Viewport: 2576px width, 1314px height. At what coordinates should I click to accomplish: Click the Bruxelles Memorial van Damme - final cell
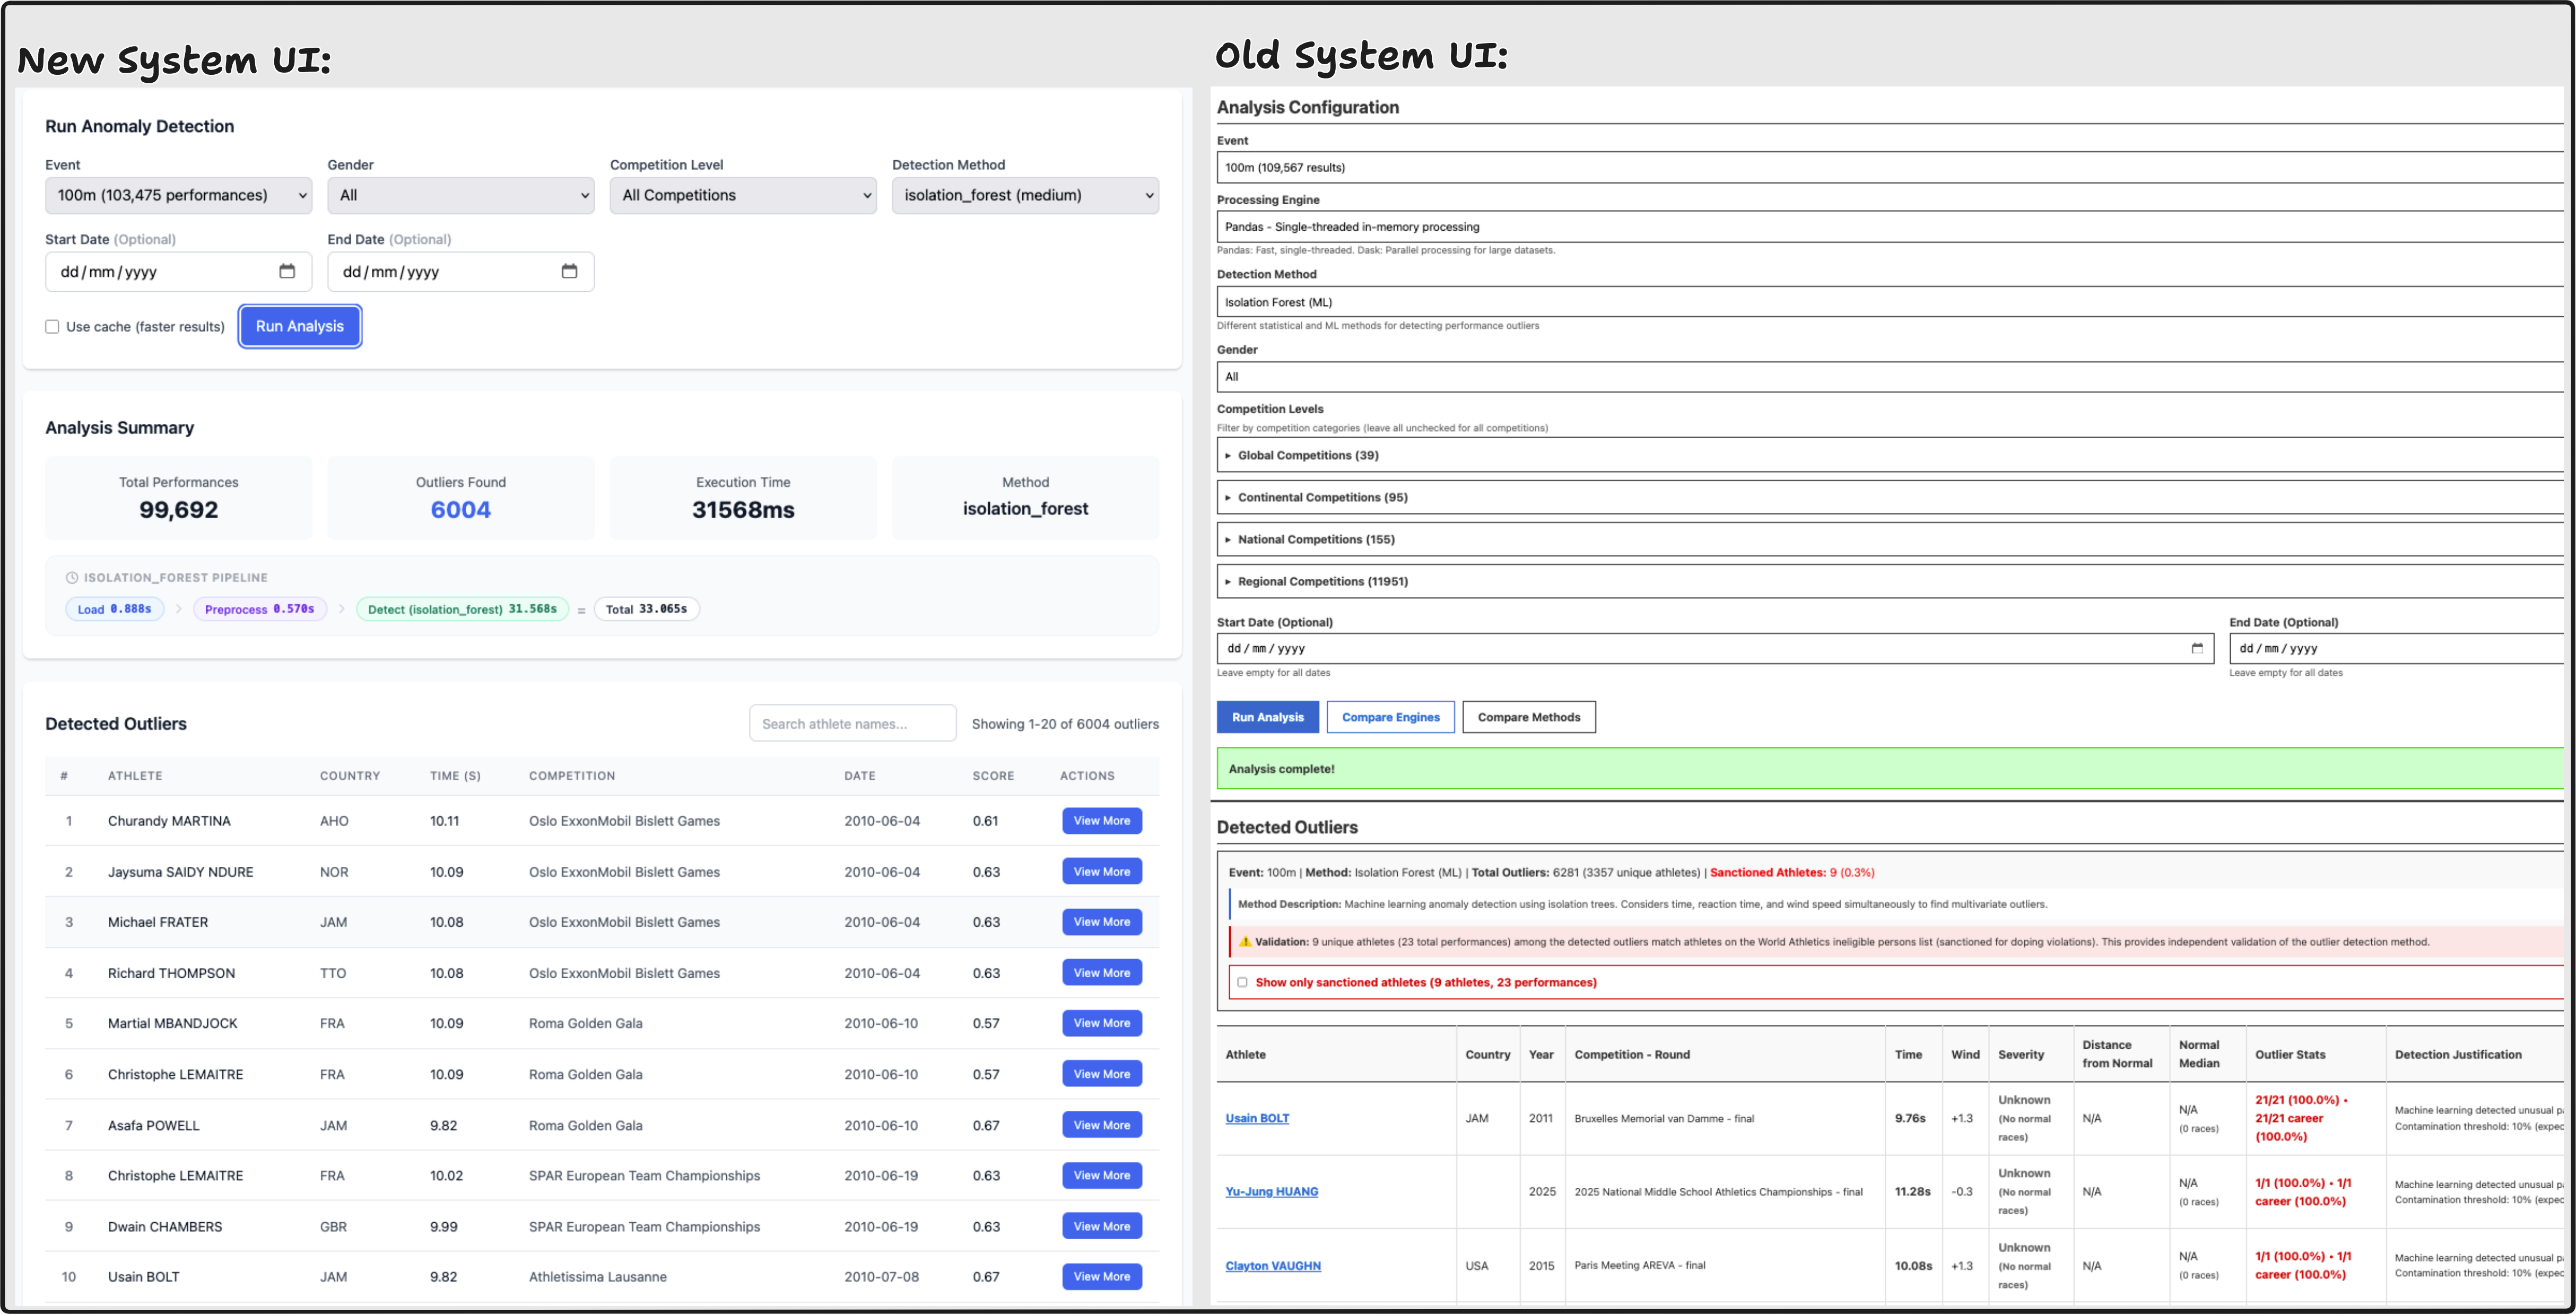point(1664,1118)
